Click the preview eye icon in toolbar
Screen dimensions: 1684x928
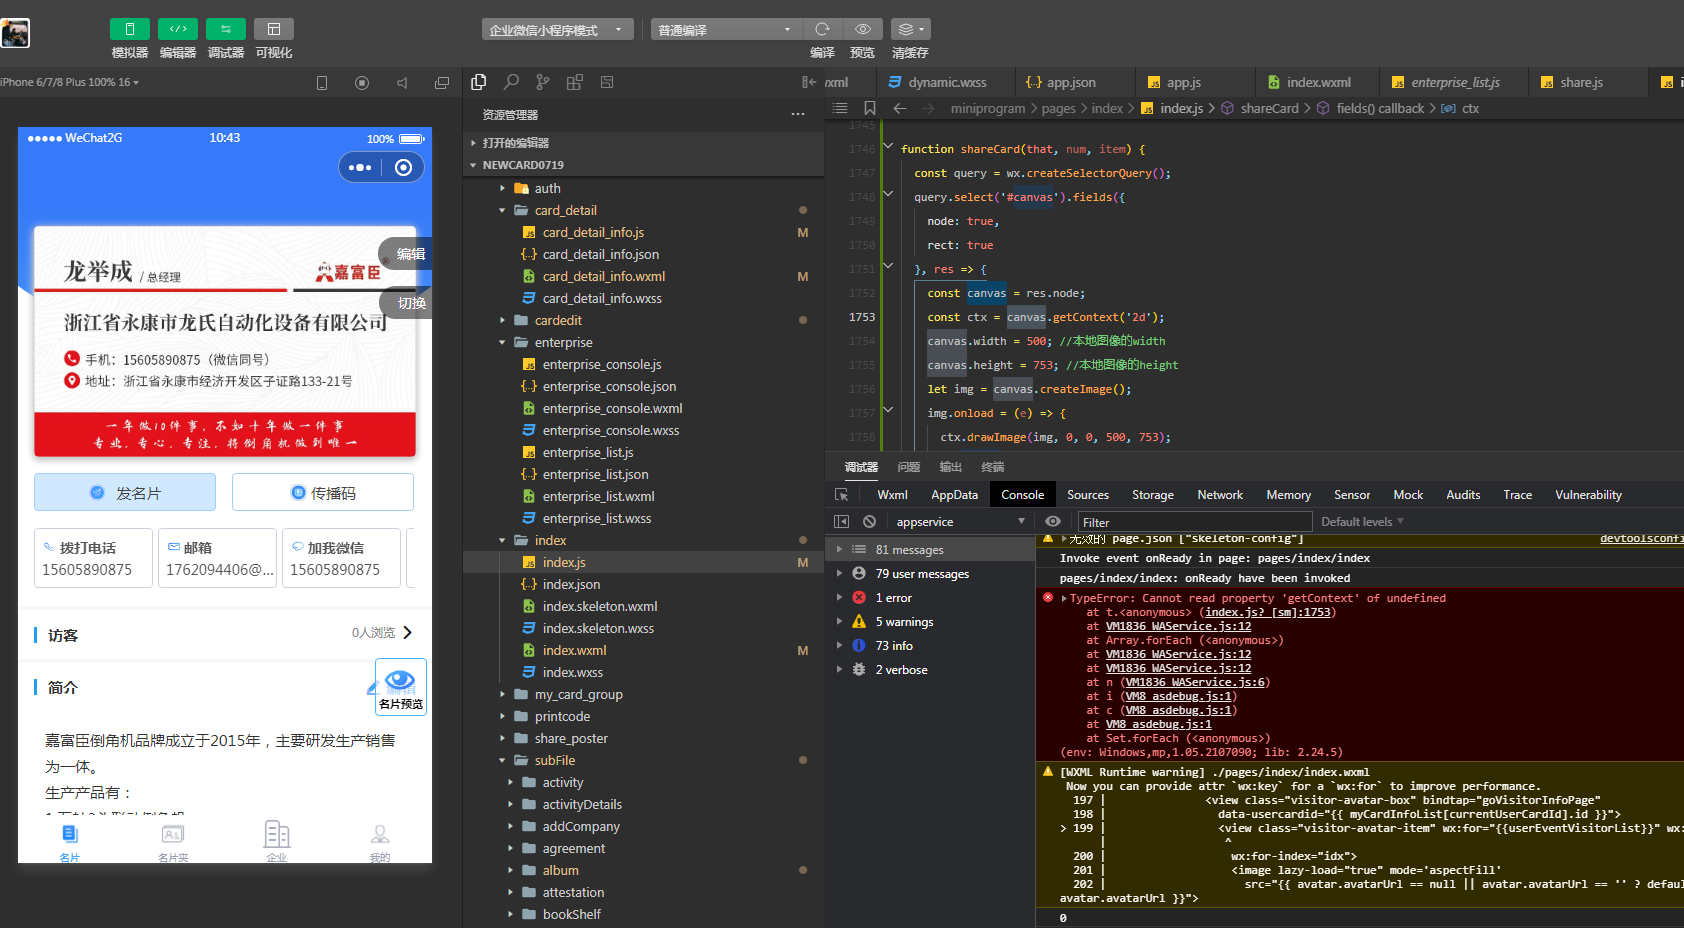[862, 29]
